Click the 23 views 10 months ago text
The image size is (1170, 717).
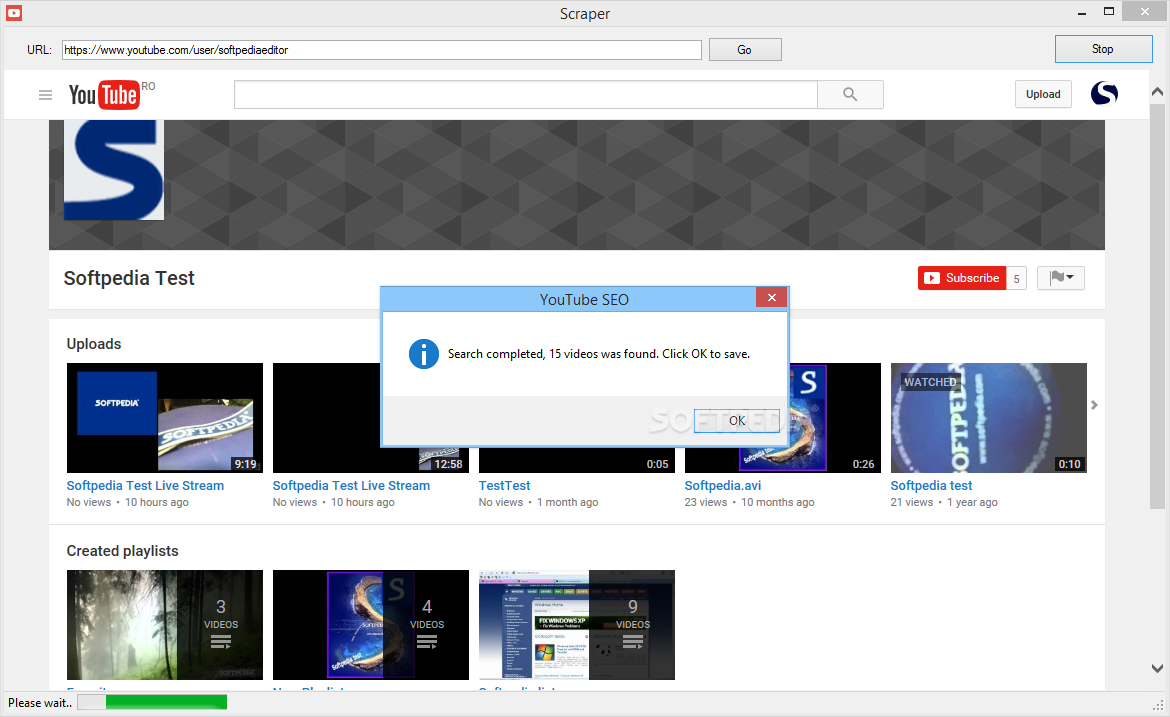click(x=749, y=503)
